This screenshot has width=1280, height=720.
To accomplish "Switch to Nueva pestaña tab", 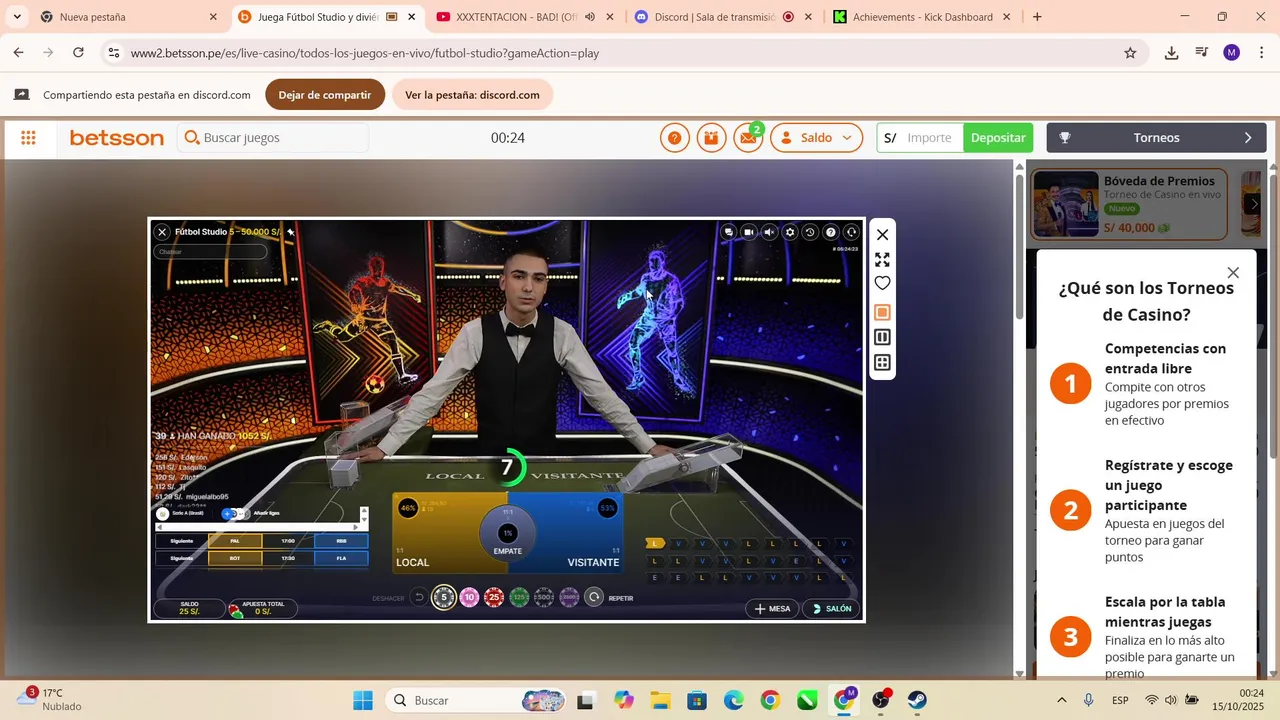I will [127, 17].
